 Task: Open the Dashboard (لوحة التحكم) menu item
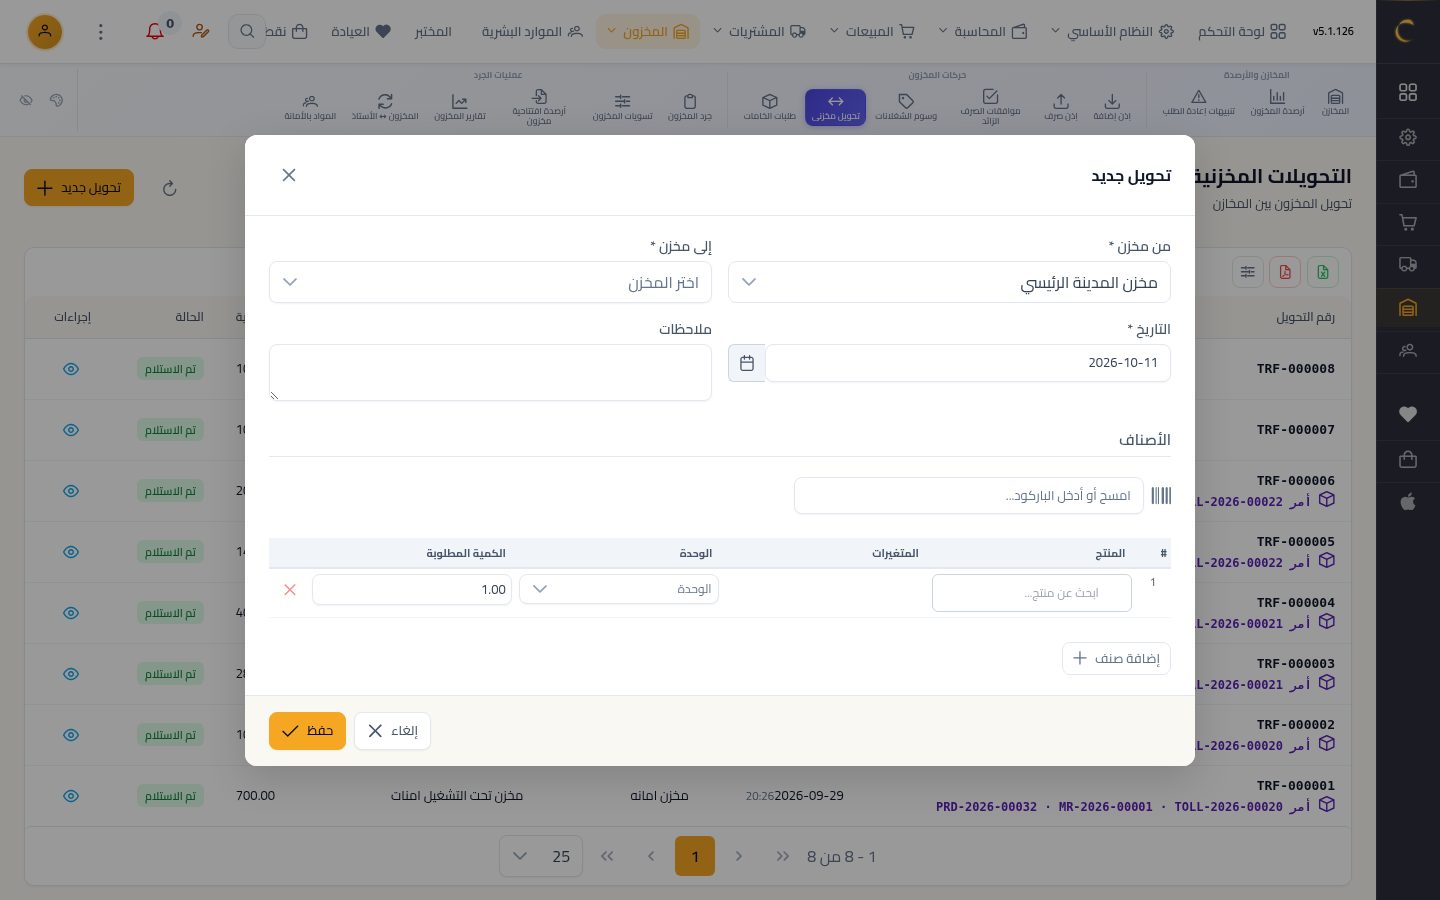pyautogui.click(x=1242, y=32)
